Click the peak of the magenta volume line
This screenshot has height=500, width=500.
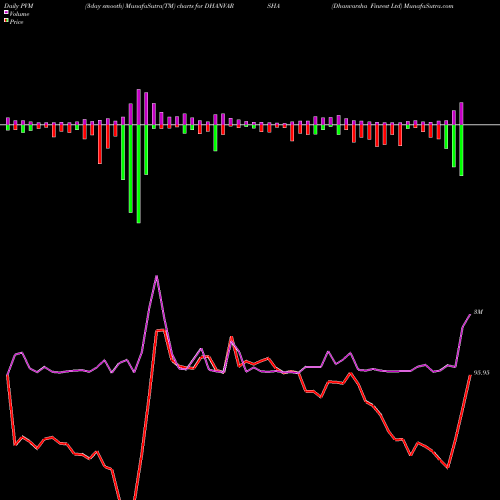[157, 276]
